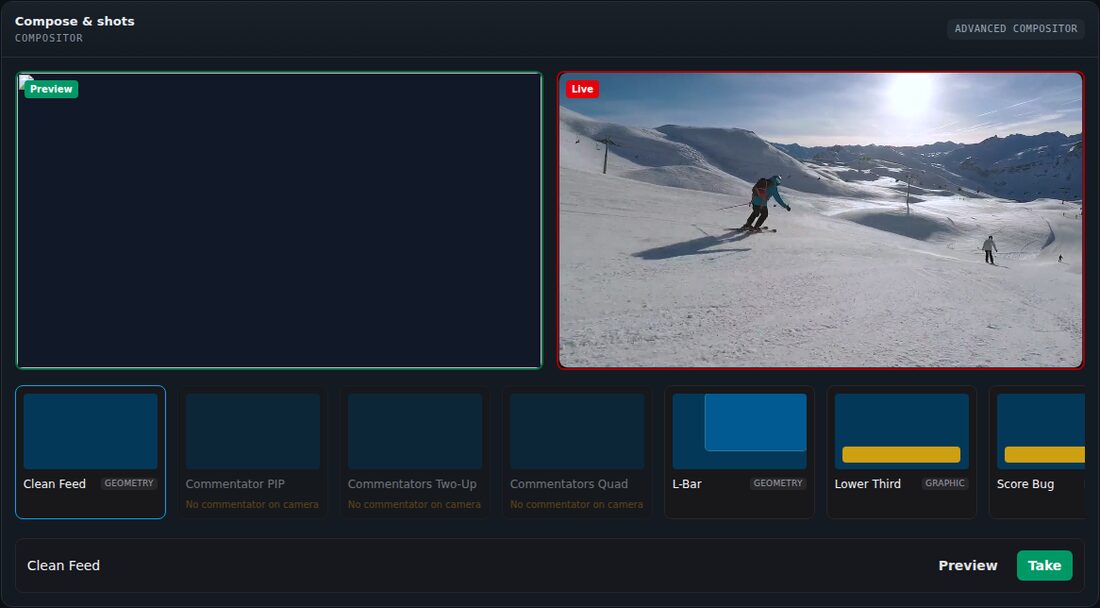Click the GRAPHIC tag on Lower Third
The width and height of the screenshot is (1100, 608).
click(x=944, y=483)
